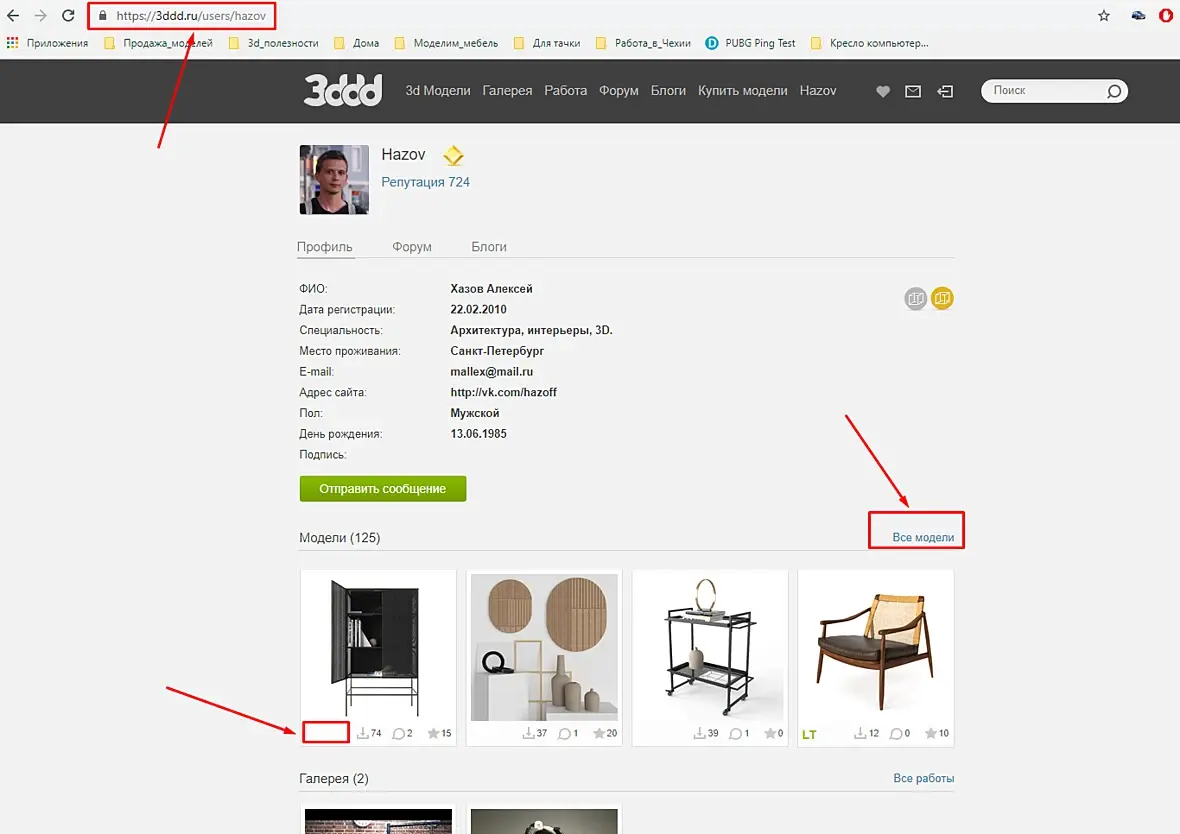Open the armchair model thumbnail
Viewport: 1180px width, 834px height.
[876, 647]
